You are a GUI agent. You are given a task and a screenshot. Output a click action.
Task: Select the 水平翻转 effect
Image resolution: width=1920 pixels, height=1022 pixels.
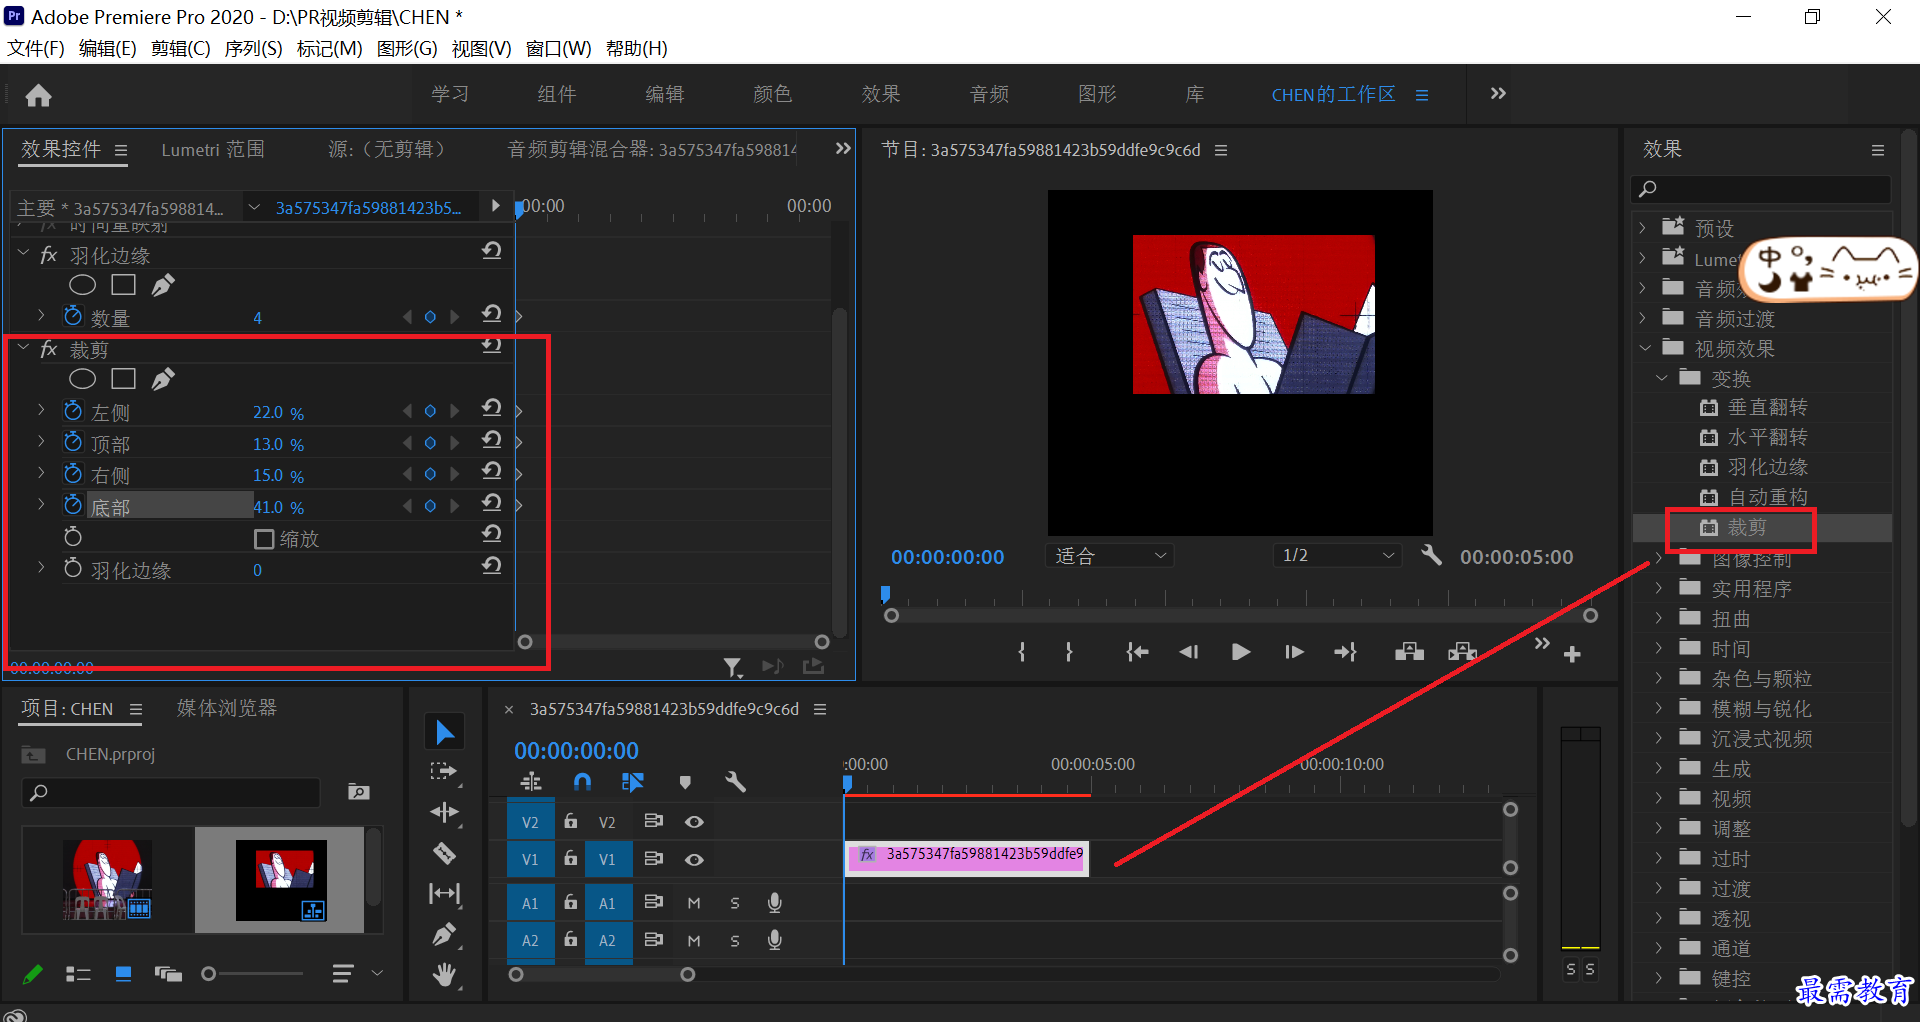(x=1767, y=437)
